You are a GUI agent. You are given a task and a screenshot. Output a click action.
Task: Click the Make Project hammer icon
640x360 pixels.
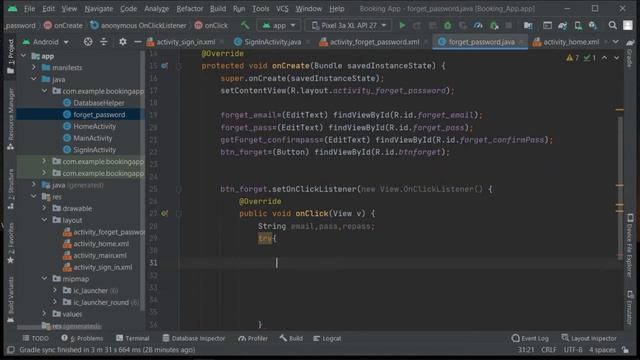coord(245,25)
